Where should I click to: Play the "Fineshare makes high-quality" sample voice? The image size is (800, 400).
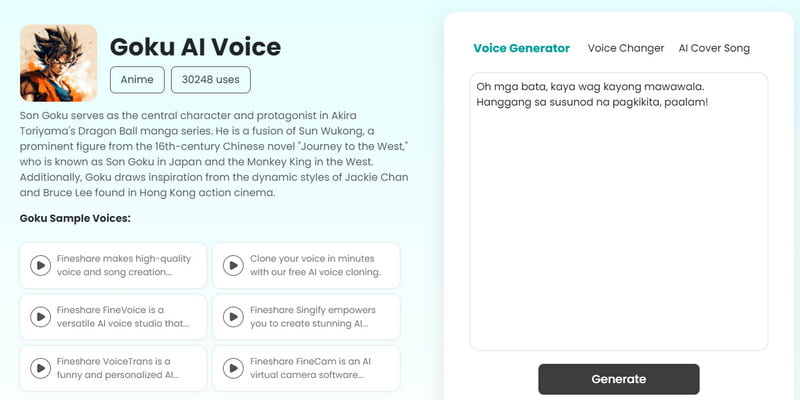(x=40, y=265)
